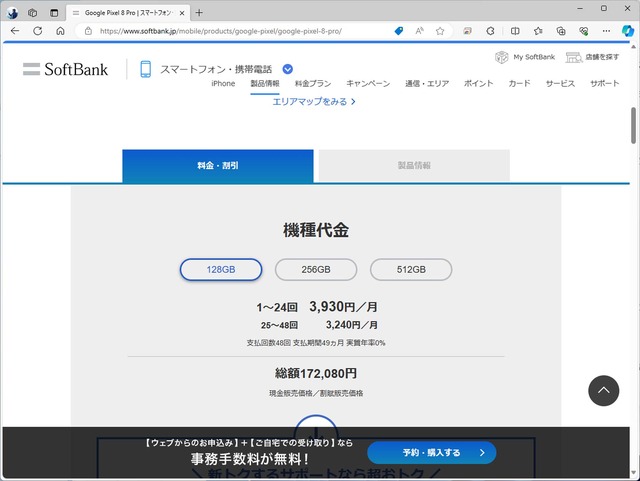Click the 3,240円/月 price text
The image size is (640, 481).
tap(351, 325)
